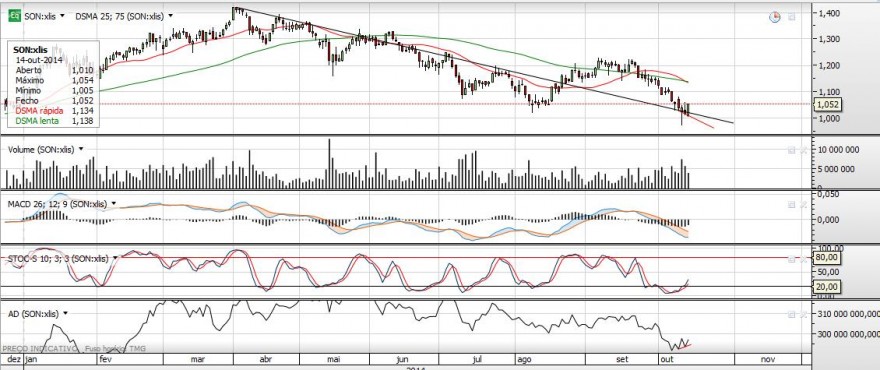Open the STOC-S panel settings icon
Screen dimensions: 880x370
(x=791, y=259)
